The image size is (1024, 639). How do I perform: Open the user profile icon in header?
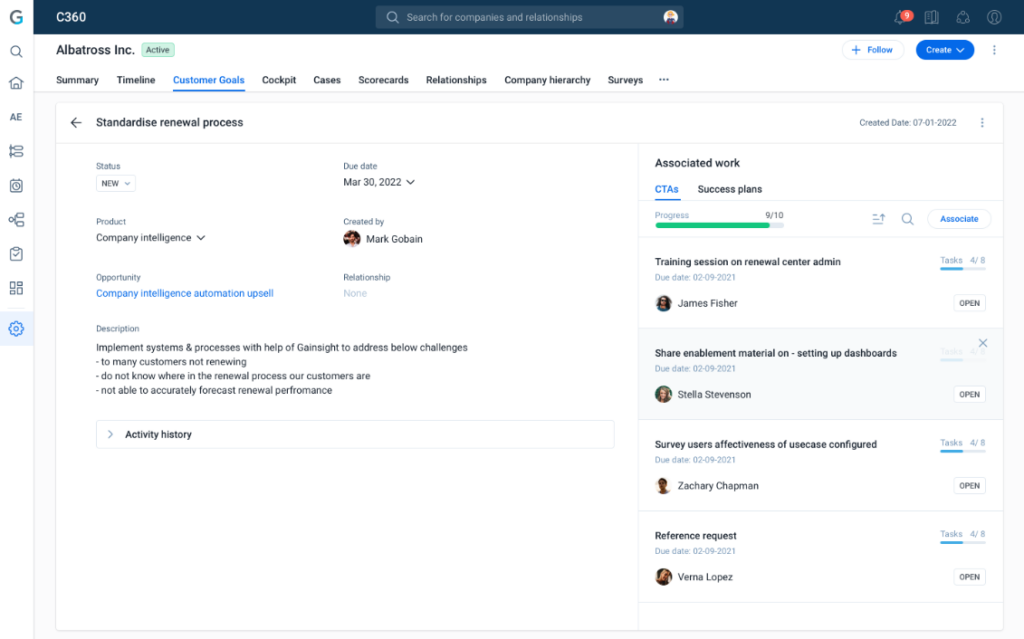point(994,18)
